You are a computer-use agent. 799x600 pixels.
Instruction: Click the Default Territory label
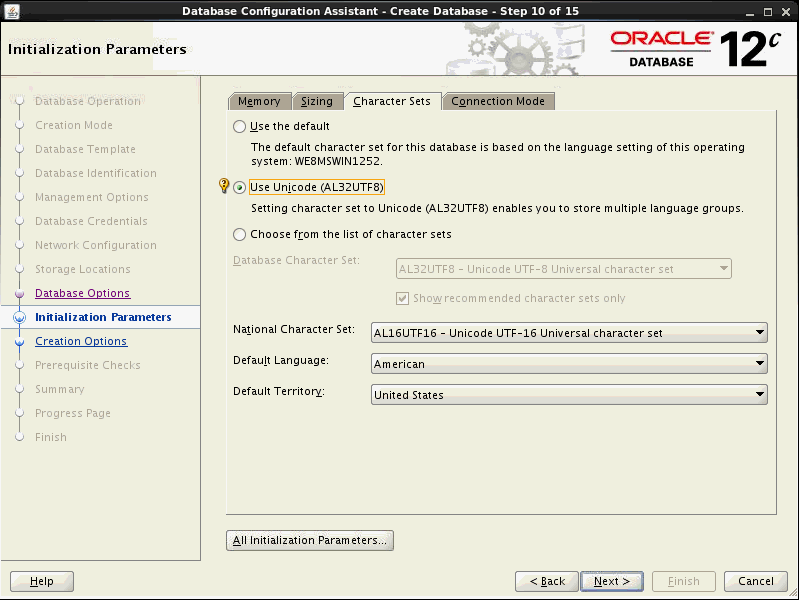(279, 391)
